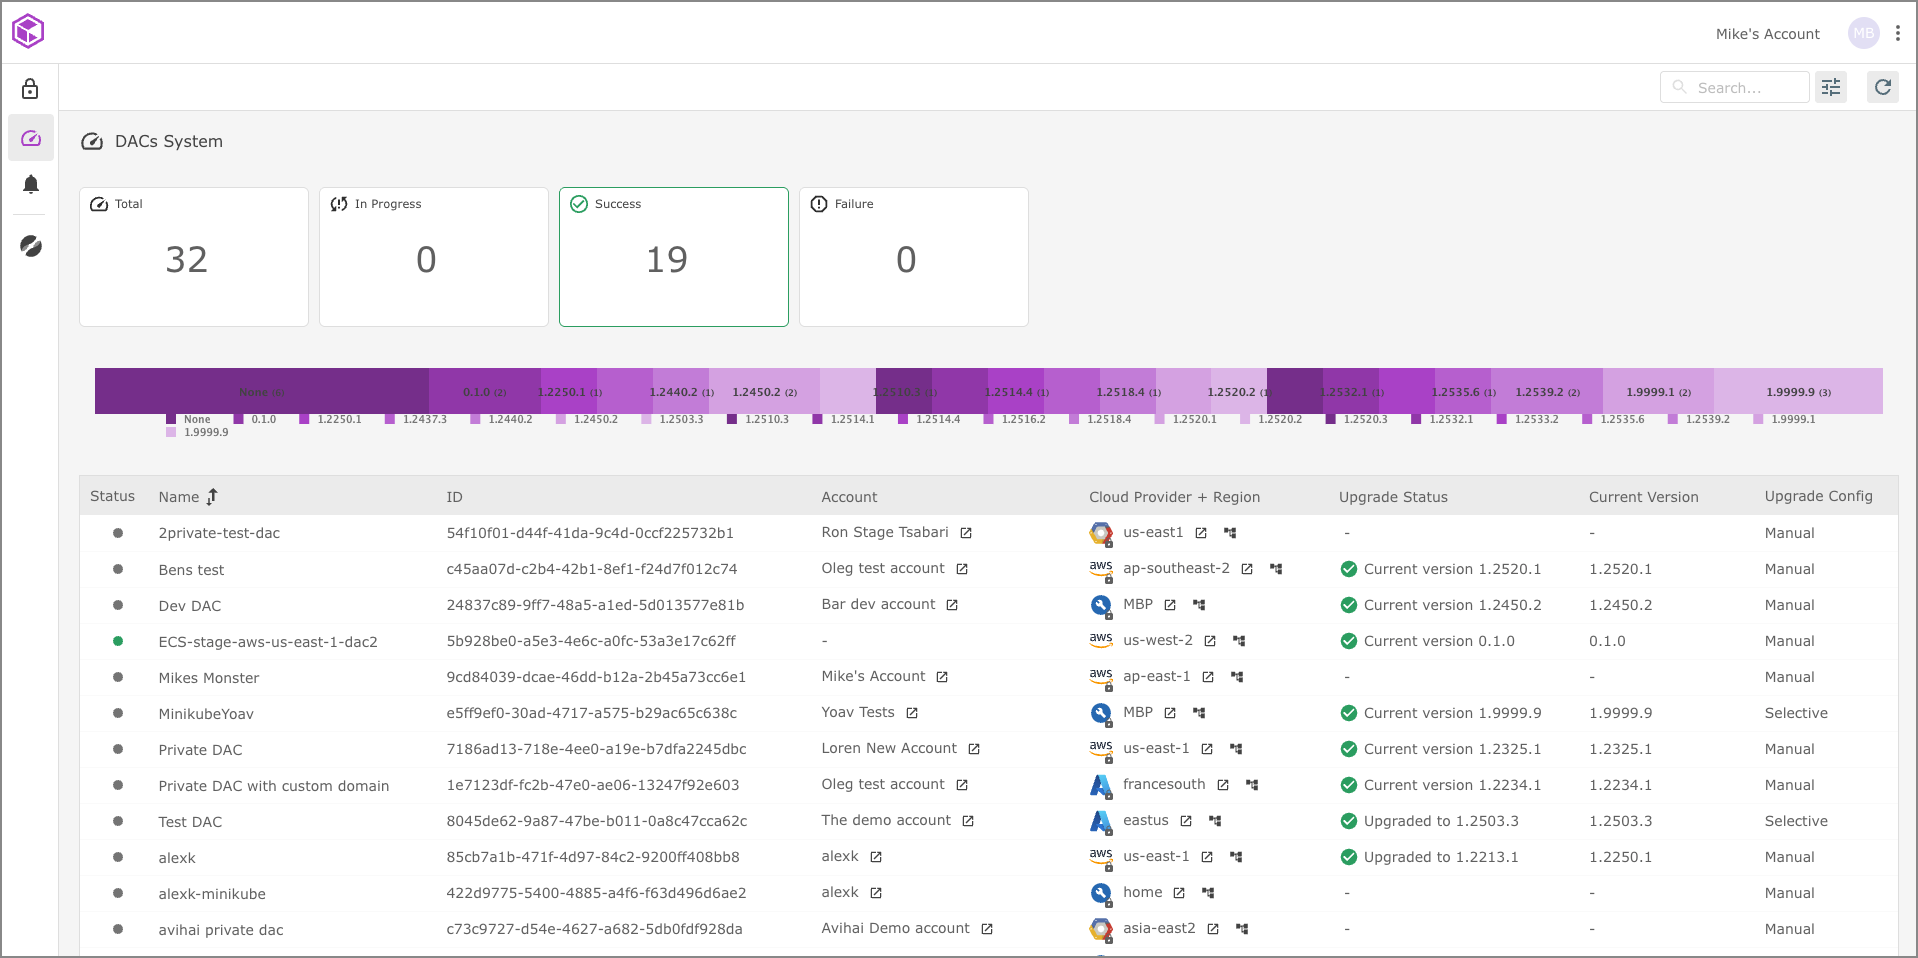This screenshot has width=1918, height=958.
Task: Open the DACs dashboard sidebar icon
Action: click(x=31, y=138)
